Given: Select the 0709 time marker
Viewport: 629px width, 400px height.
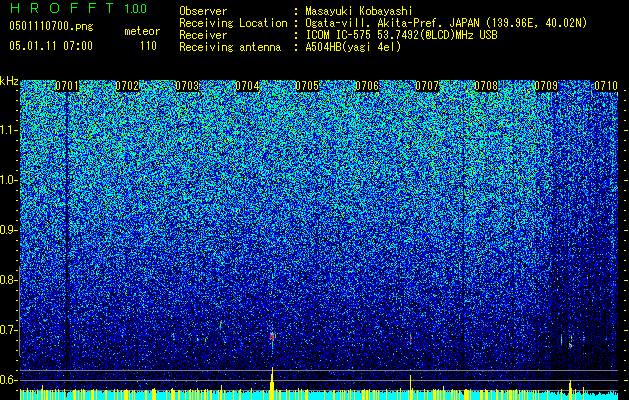Looking at the screenshot, I should [x=546, y=86].
